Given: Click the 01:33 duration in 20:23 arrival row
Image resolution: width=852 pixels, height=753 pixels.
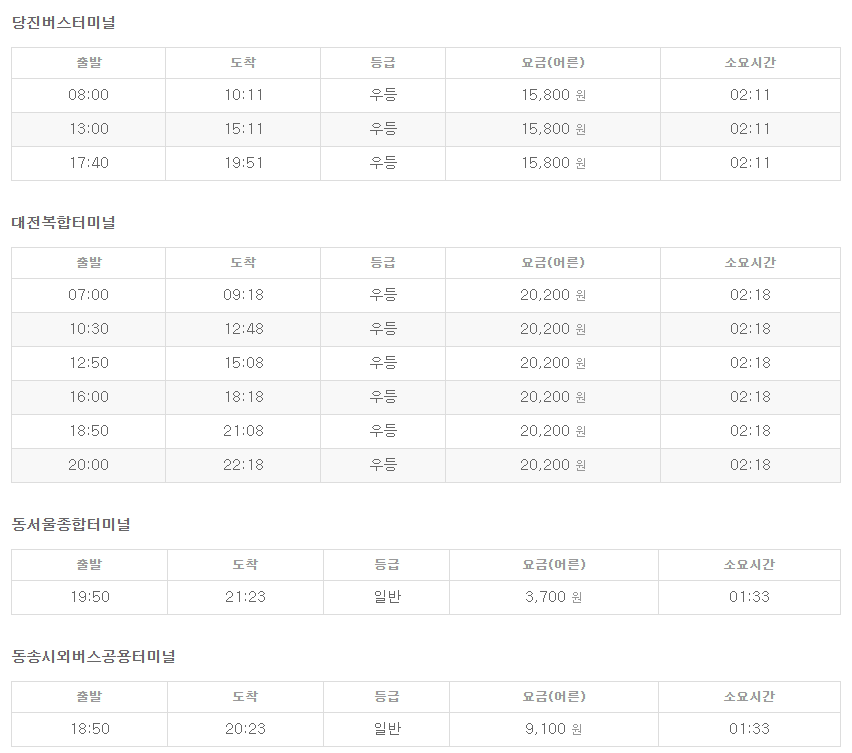Looking at the screenshot, I should (749, 729).
